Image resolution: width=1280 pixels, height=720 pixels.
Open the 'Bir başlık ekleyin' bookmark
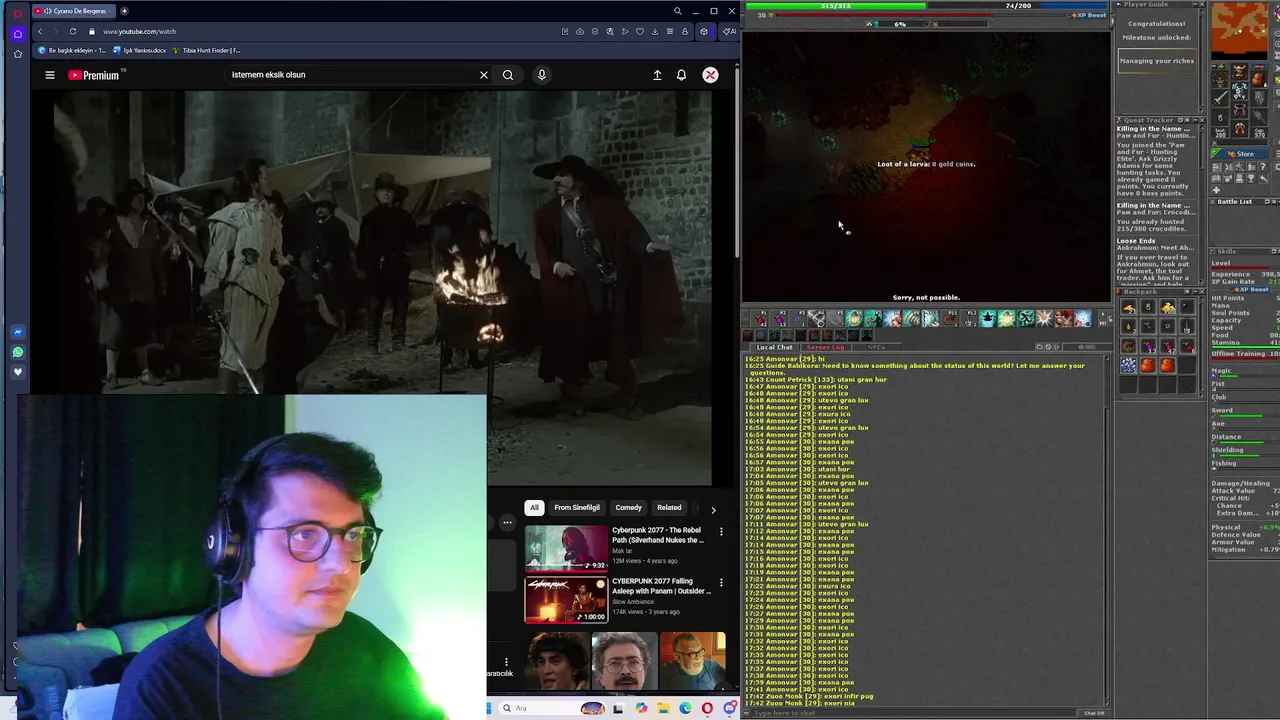click(72, 50)
